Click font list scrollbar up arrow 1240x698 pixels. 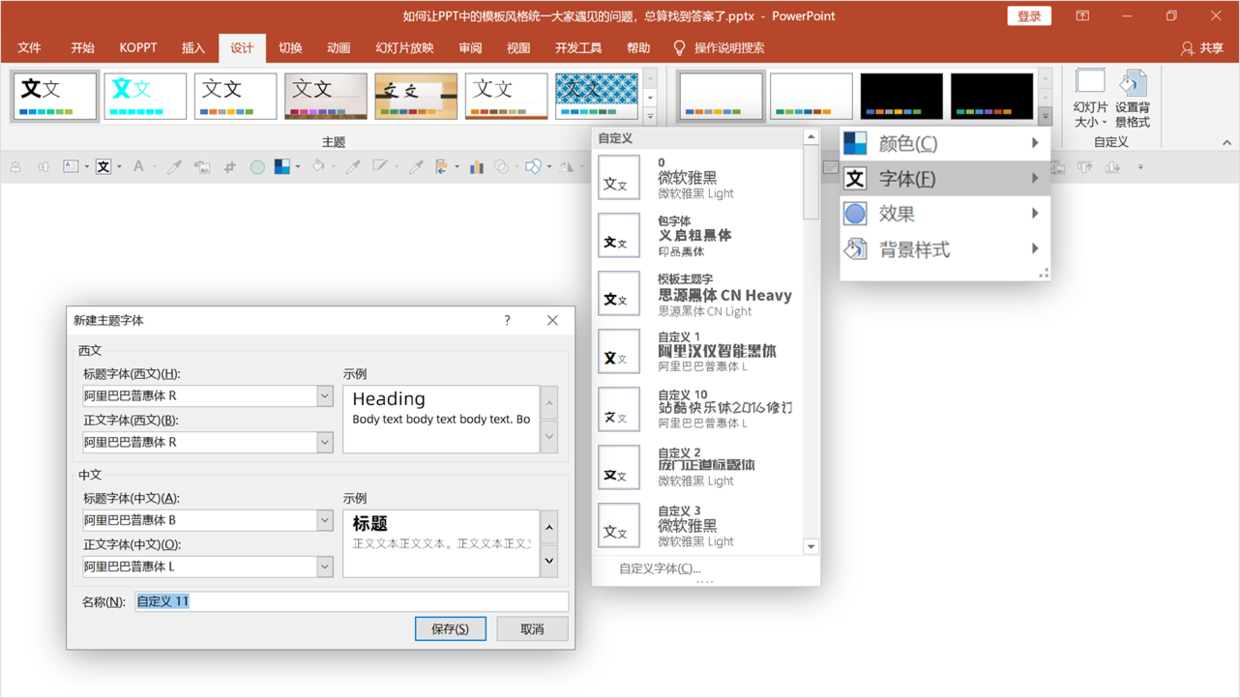[x=811, y=137]
